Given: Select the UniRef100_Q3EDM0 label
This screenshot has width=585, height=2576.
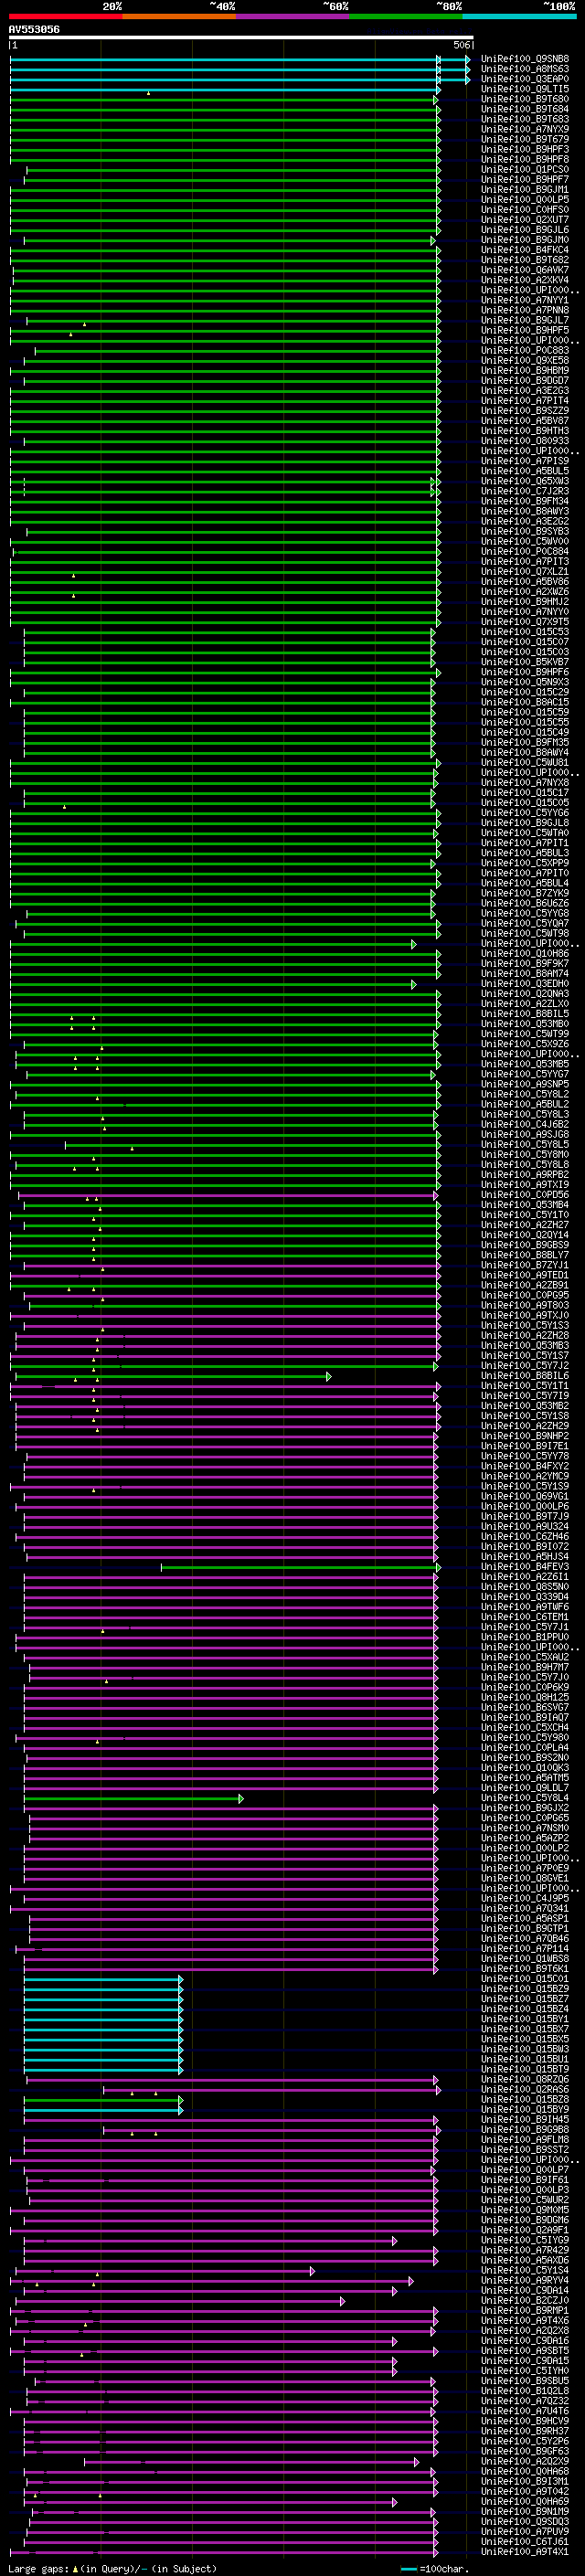Looking at the screenshot, I should tap(524, 983).
